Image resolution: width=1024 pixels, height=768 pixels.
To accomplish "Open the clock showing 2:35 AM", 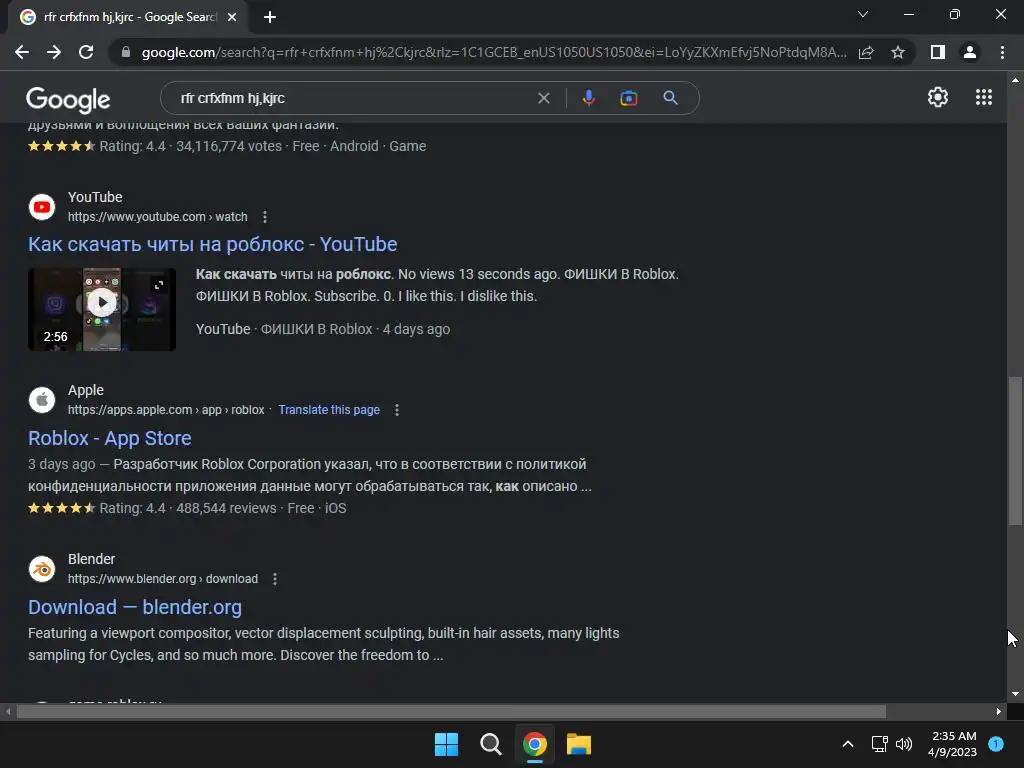I will 953,744.
